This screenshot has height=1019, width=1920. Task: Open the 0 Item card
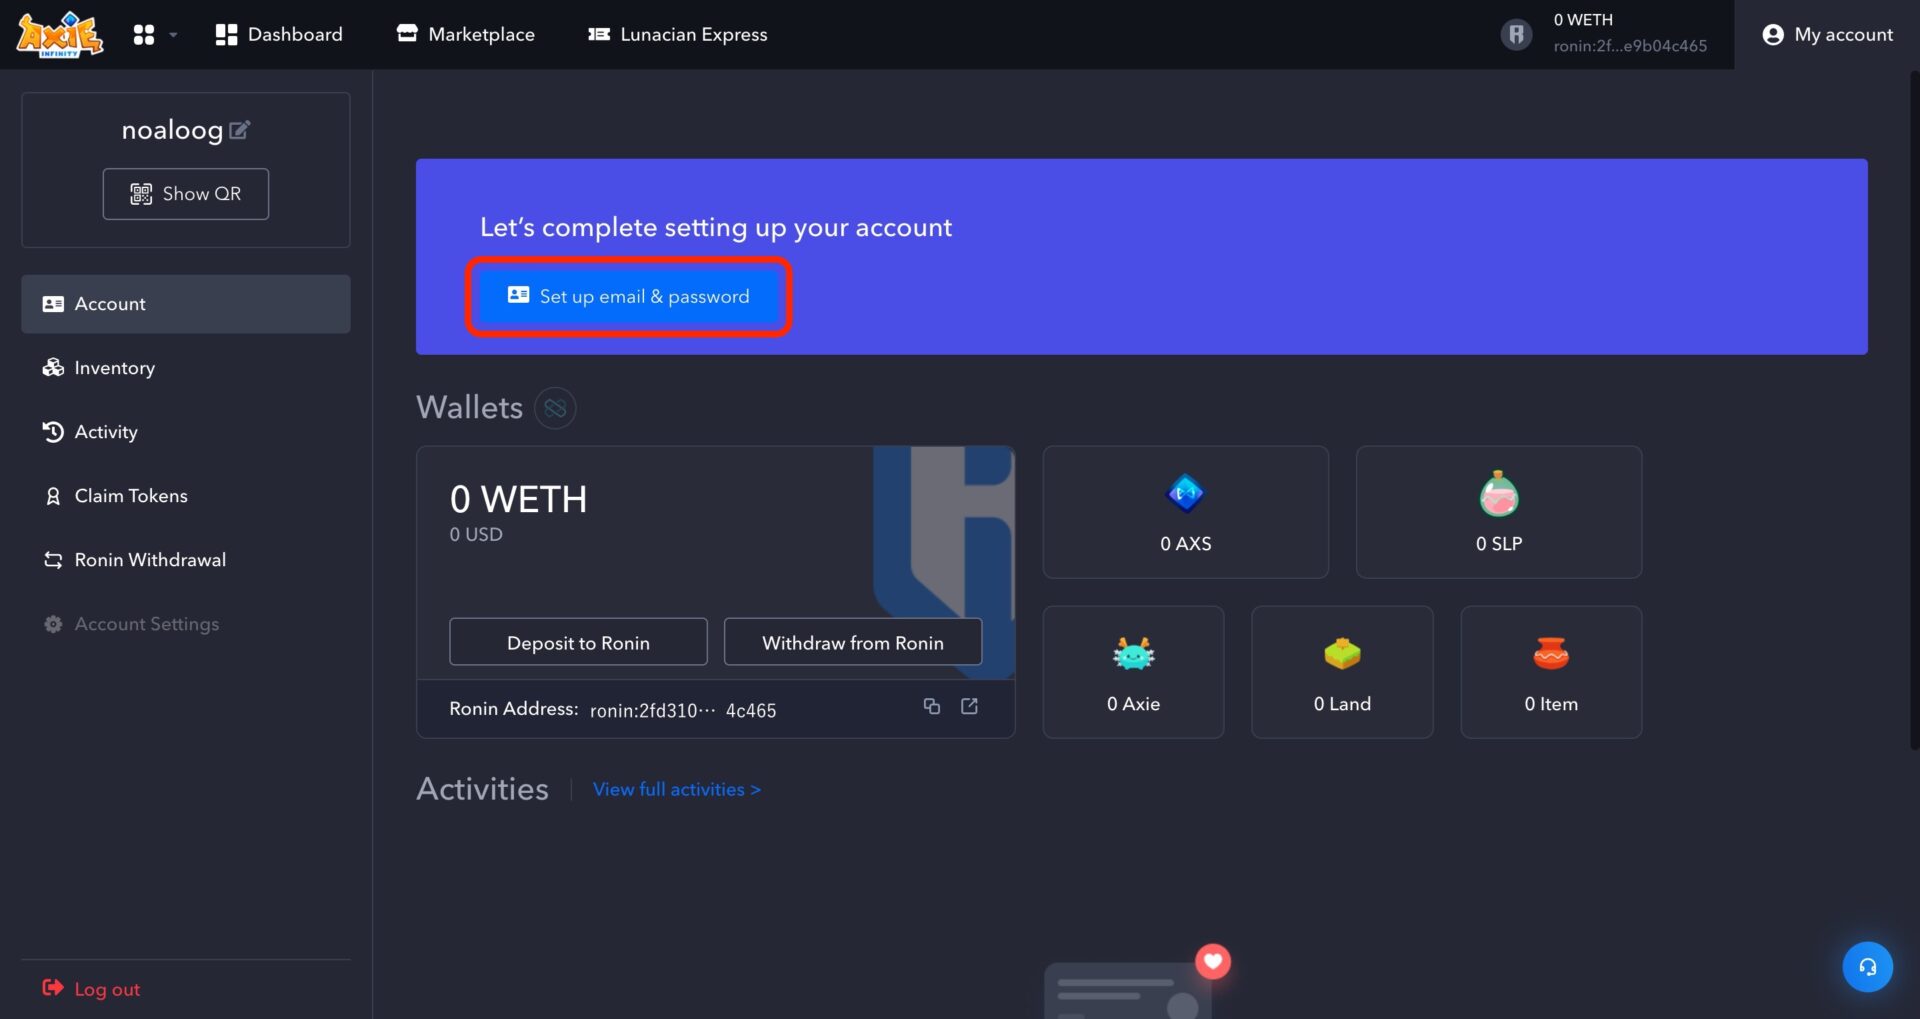coord(1551,672)
